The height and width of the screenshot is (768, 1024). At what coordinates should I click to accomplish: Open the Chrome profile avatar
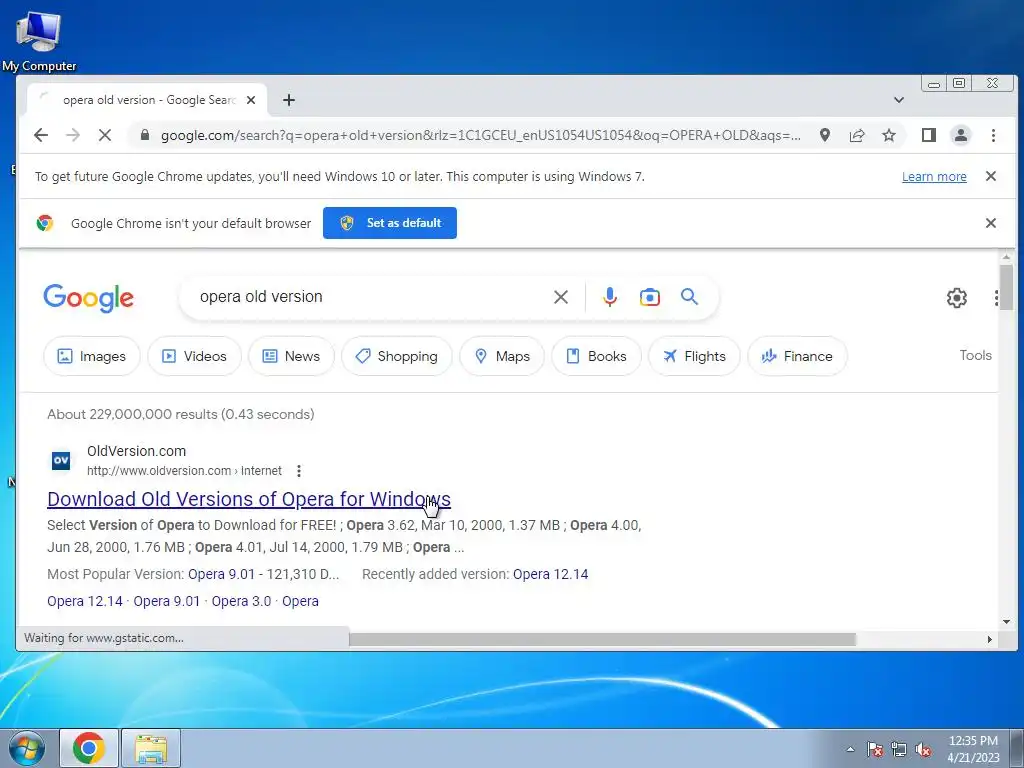tap(961, 135)
